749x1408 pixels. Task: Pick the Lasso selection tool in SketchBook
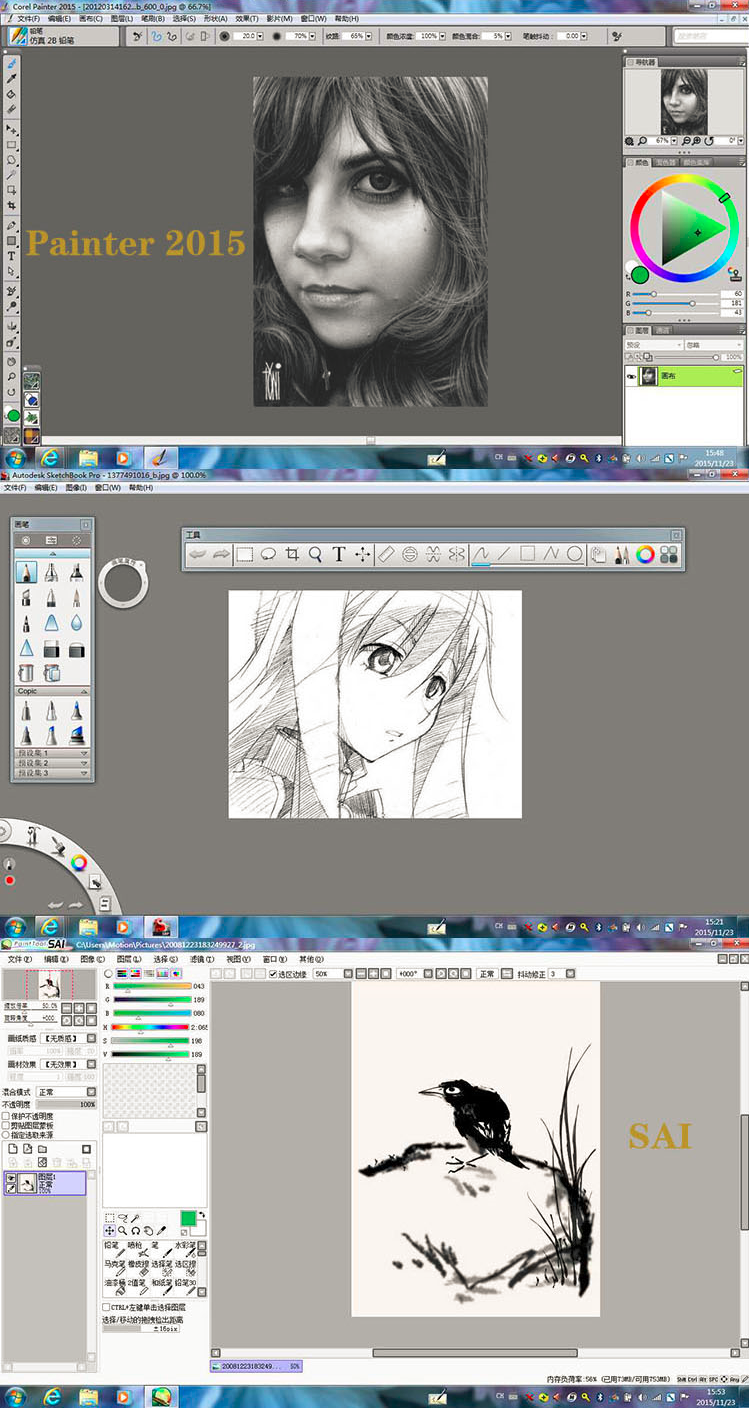(268, 554)
